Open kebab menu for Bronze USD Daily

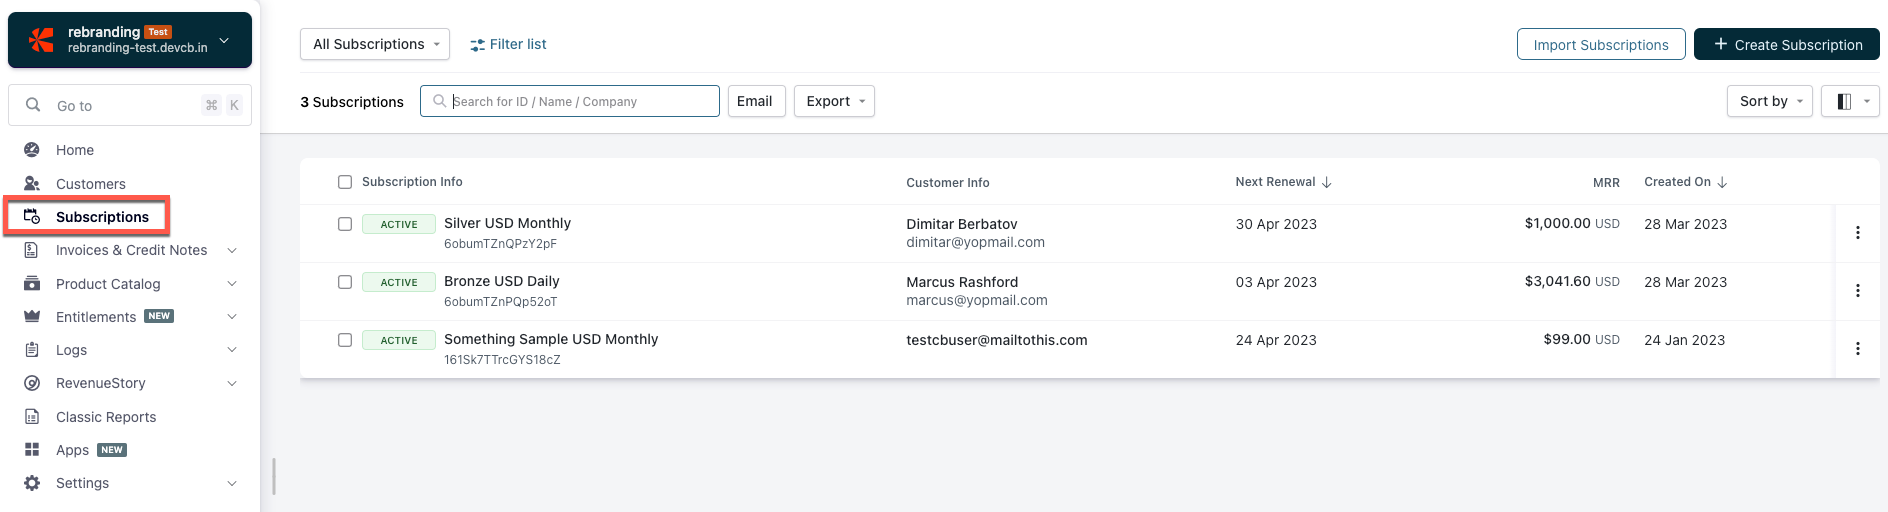point(1857,291)
